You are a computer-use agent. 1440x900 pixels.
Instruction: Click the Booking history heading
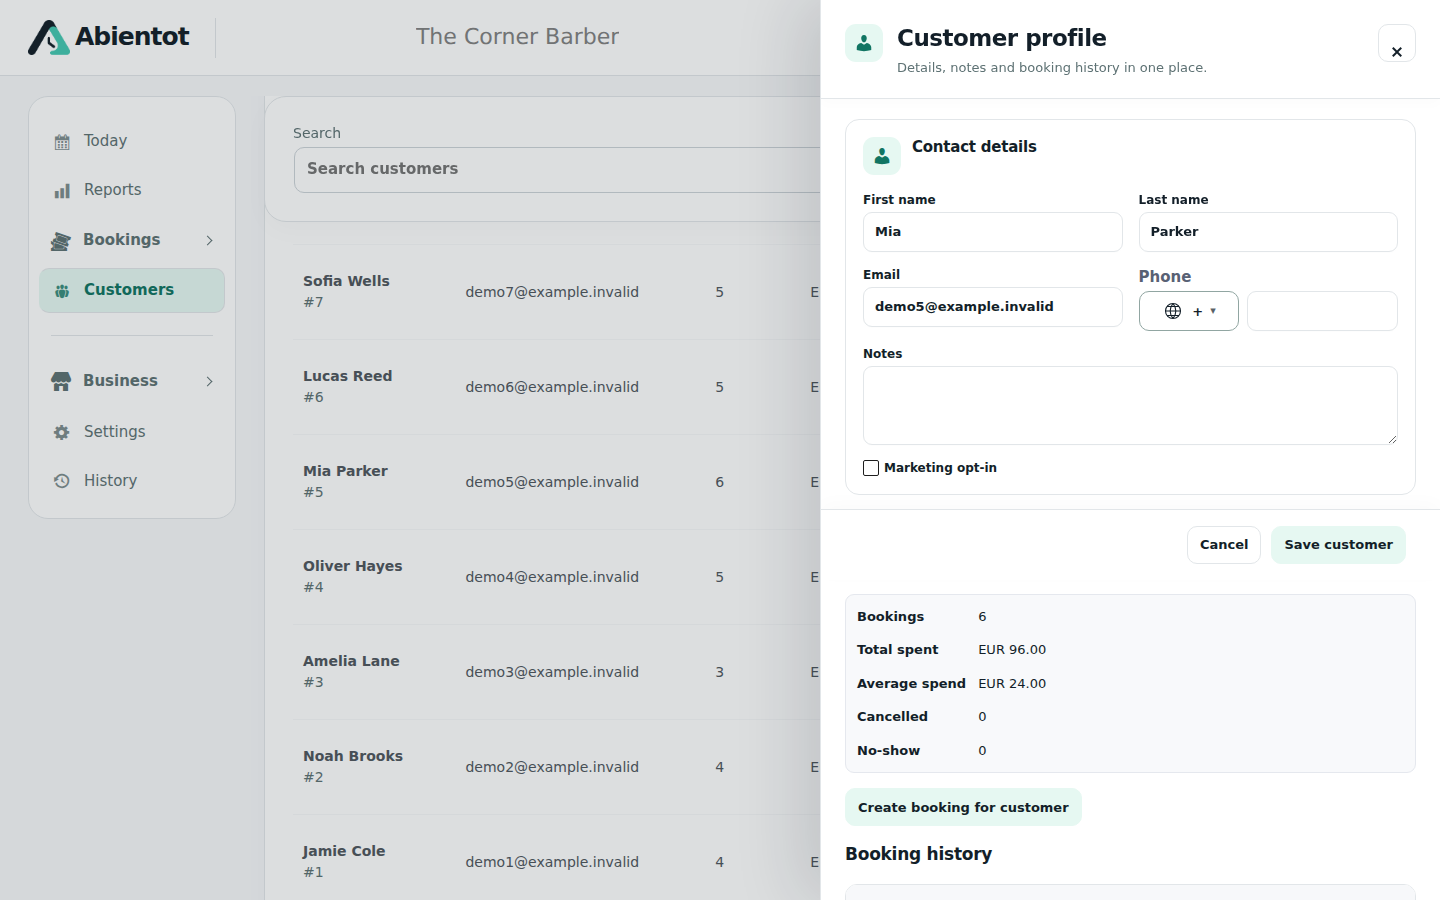click(x=918, y=854)
